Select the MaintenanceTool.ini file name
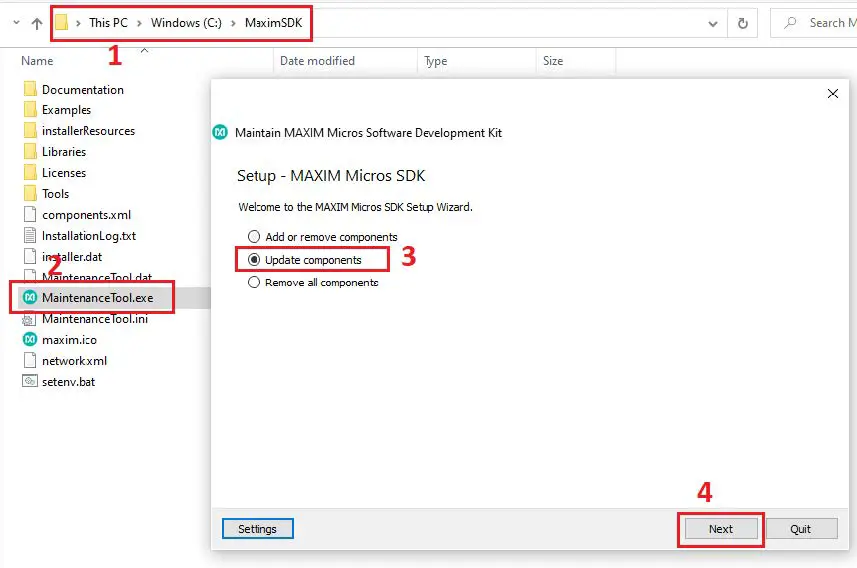This screenshot has width=857, height=568. click(95, 319)
